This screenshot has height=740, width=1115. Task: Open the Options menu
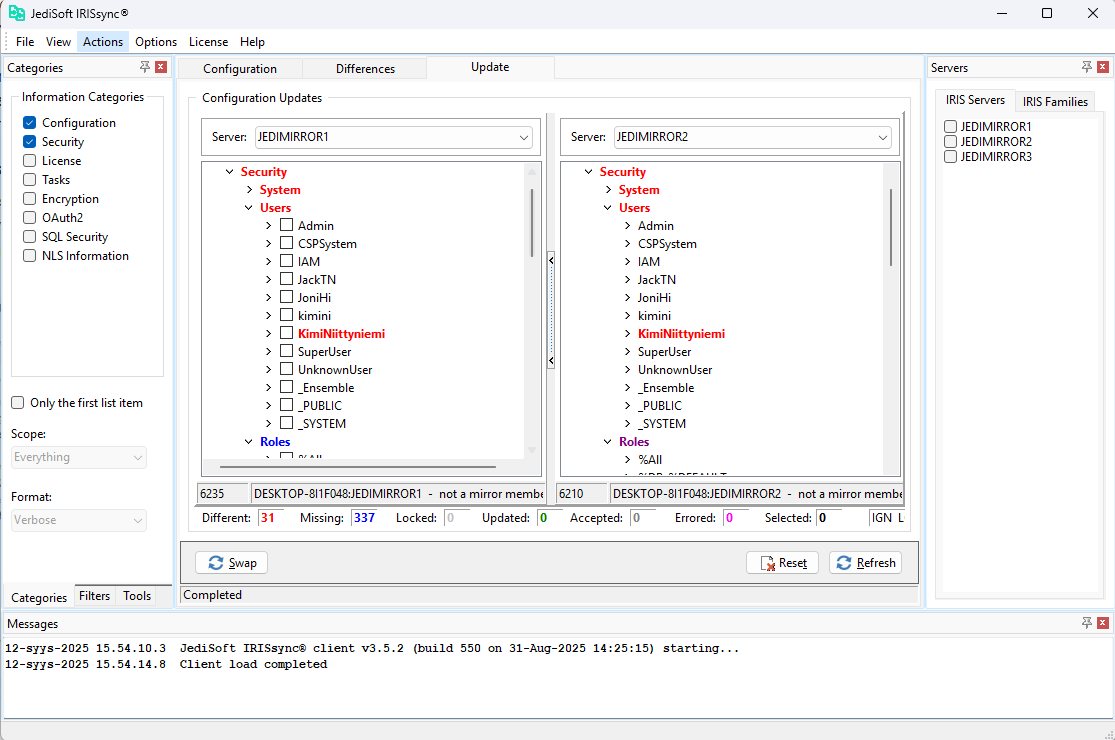[x=156, y=42]
